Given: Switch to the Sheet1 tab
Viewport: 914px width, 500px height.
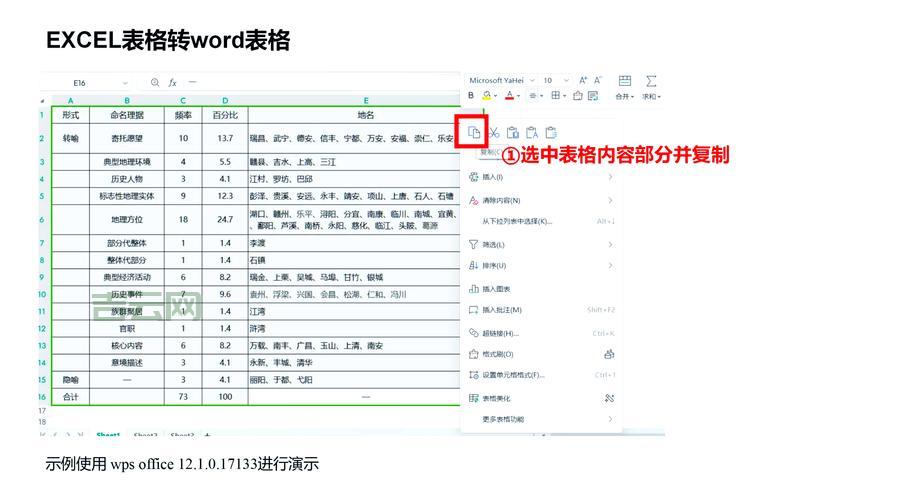Looking at the screenshot, I should [x=108, y=435].
